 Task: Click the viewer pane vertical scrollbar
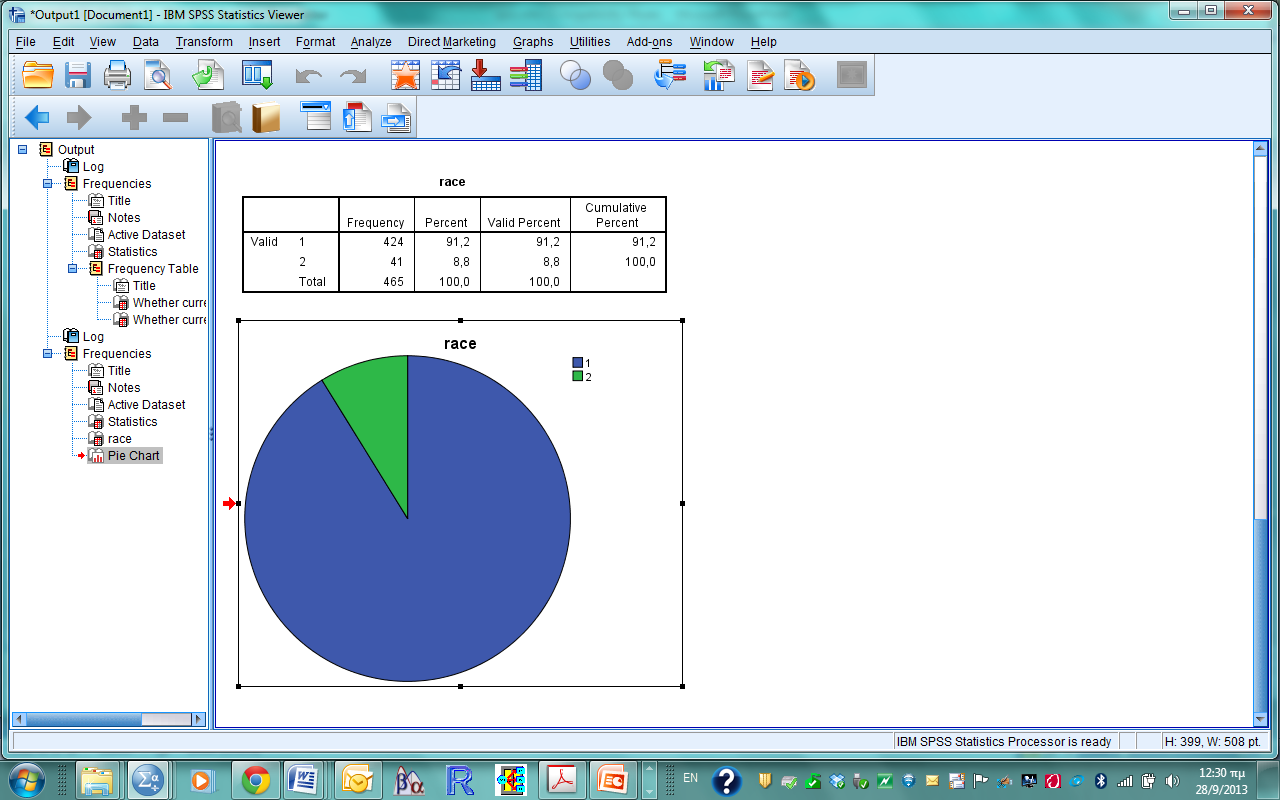pyautogui.click(x=1260, y=433)
